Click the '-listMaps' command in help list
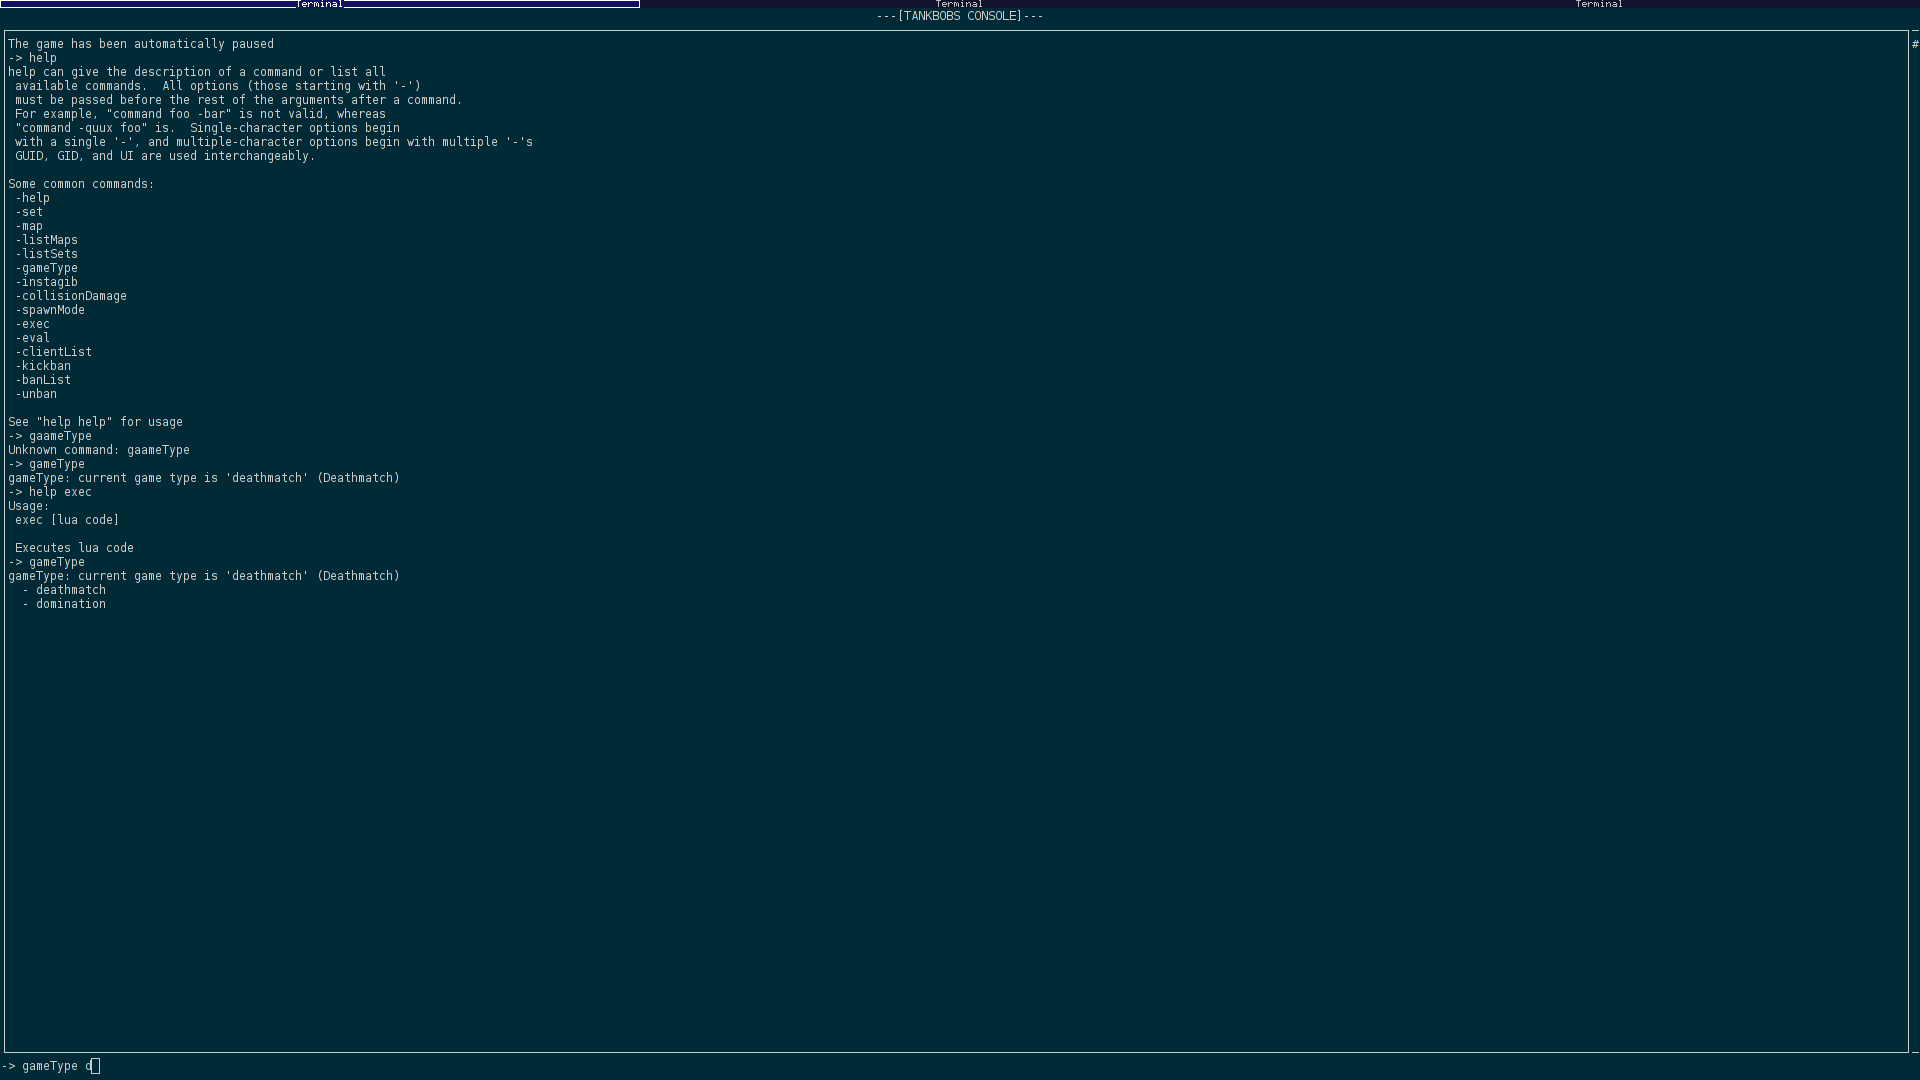 coord(47,240)
